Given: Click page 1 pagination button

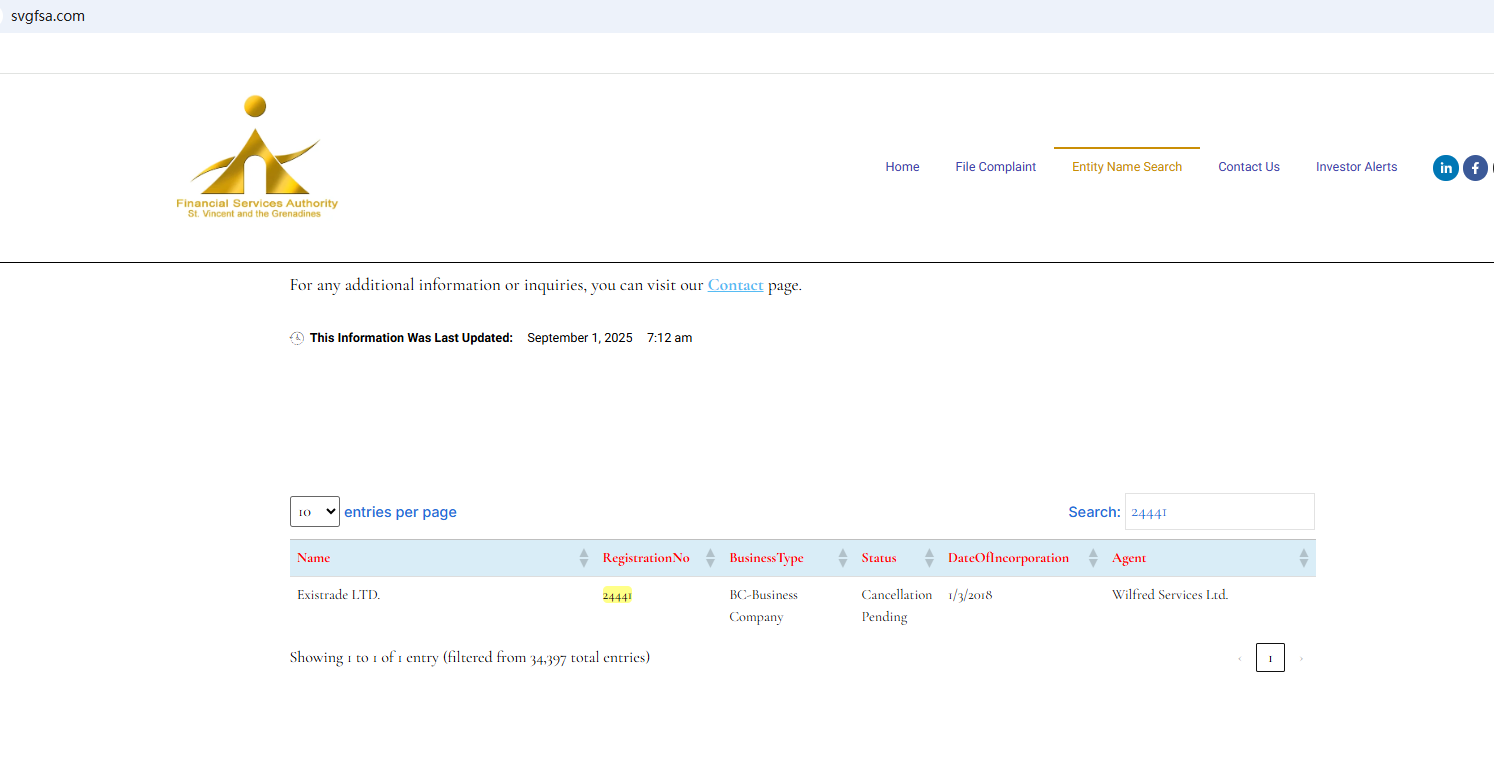Looking at the screenshot, I should (1270, 658).
